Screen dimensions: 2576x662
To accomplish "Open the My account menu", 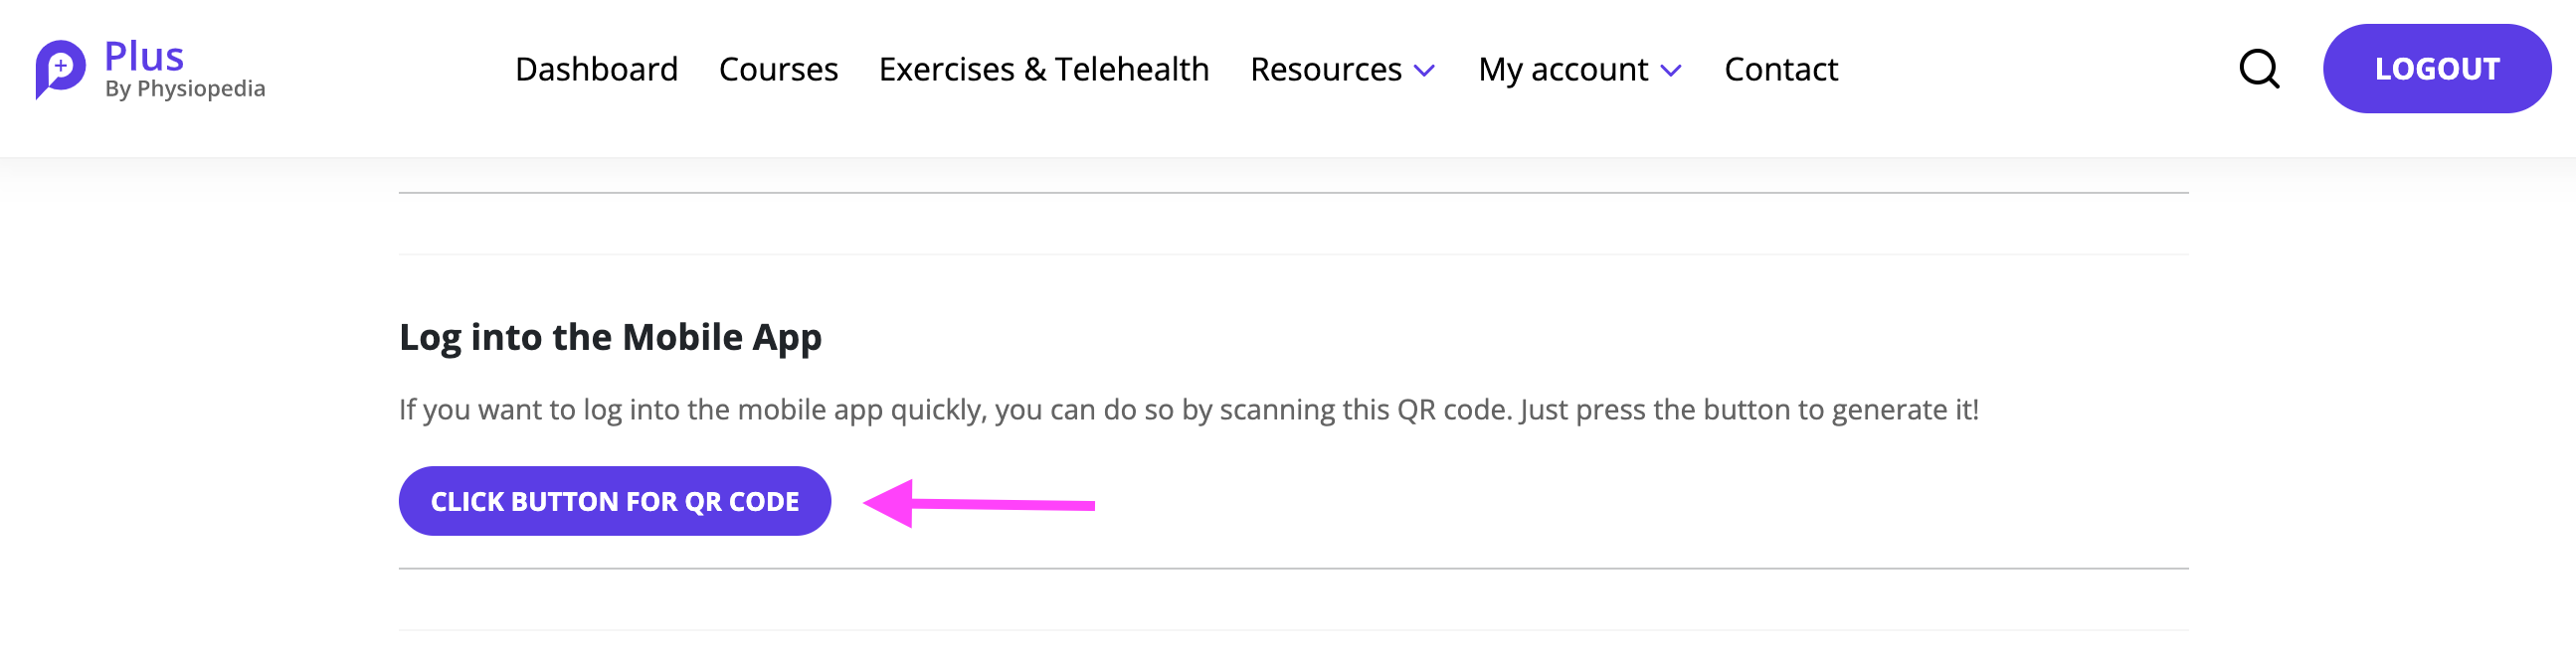I will click(x=1580, y=69).
